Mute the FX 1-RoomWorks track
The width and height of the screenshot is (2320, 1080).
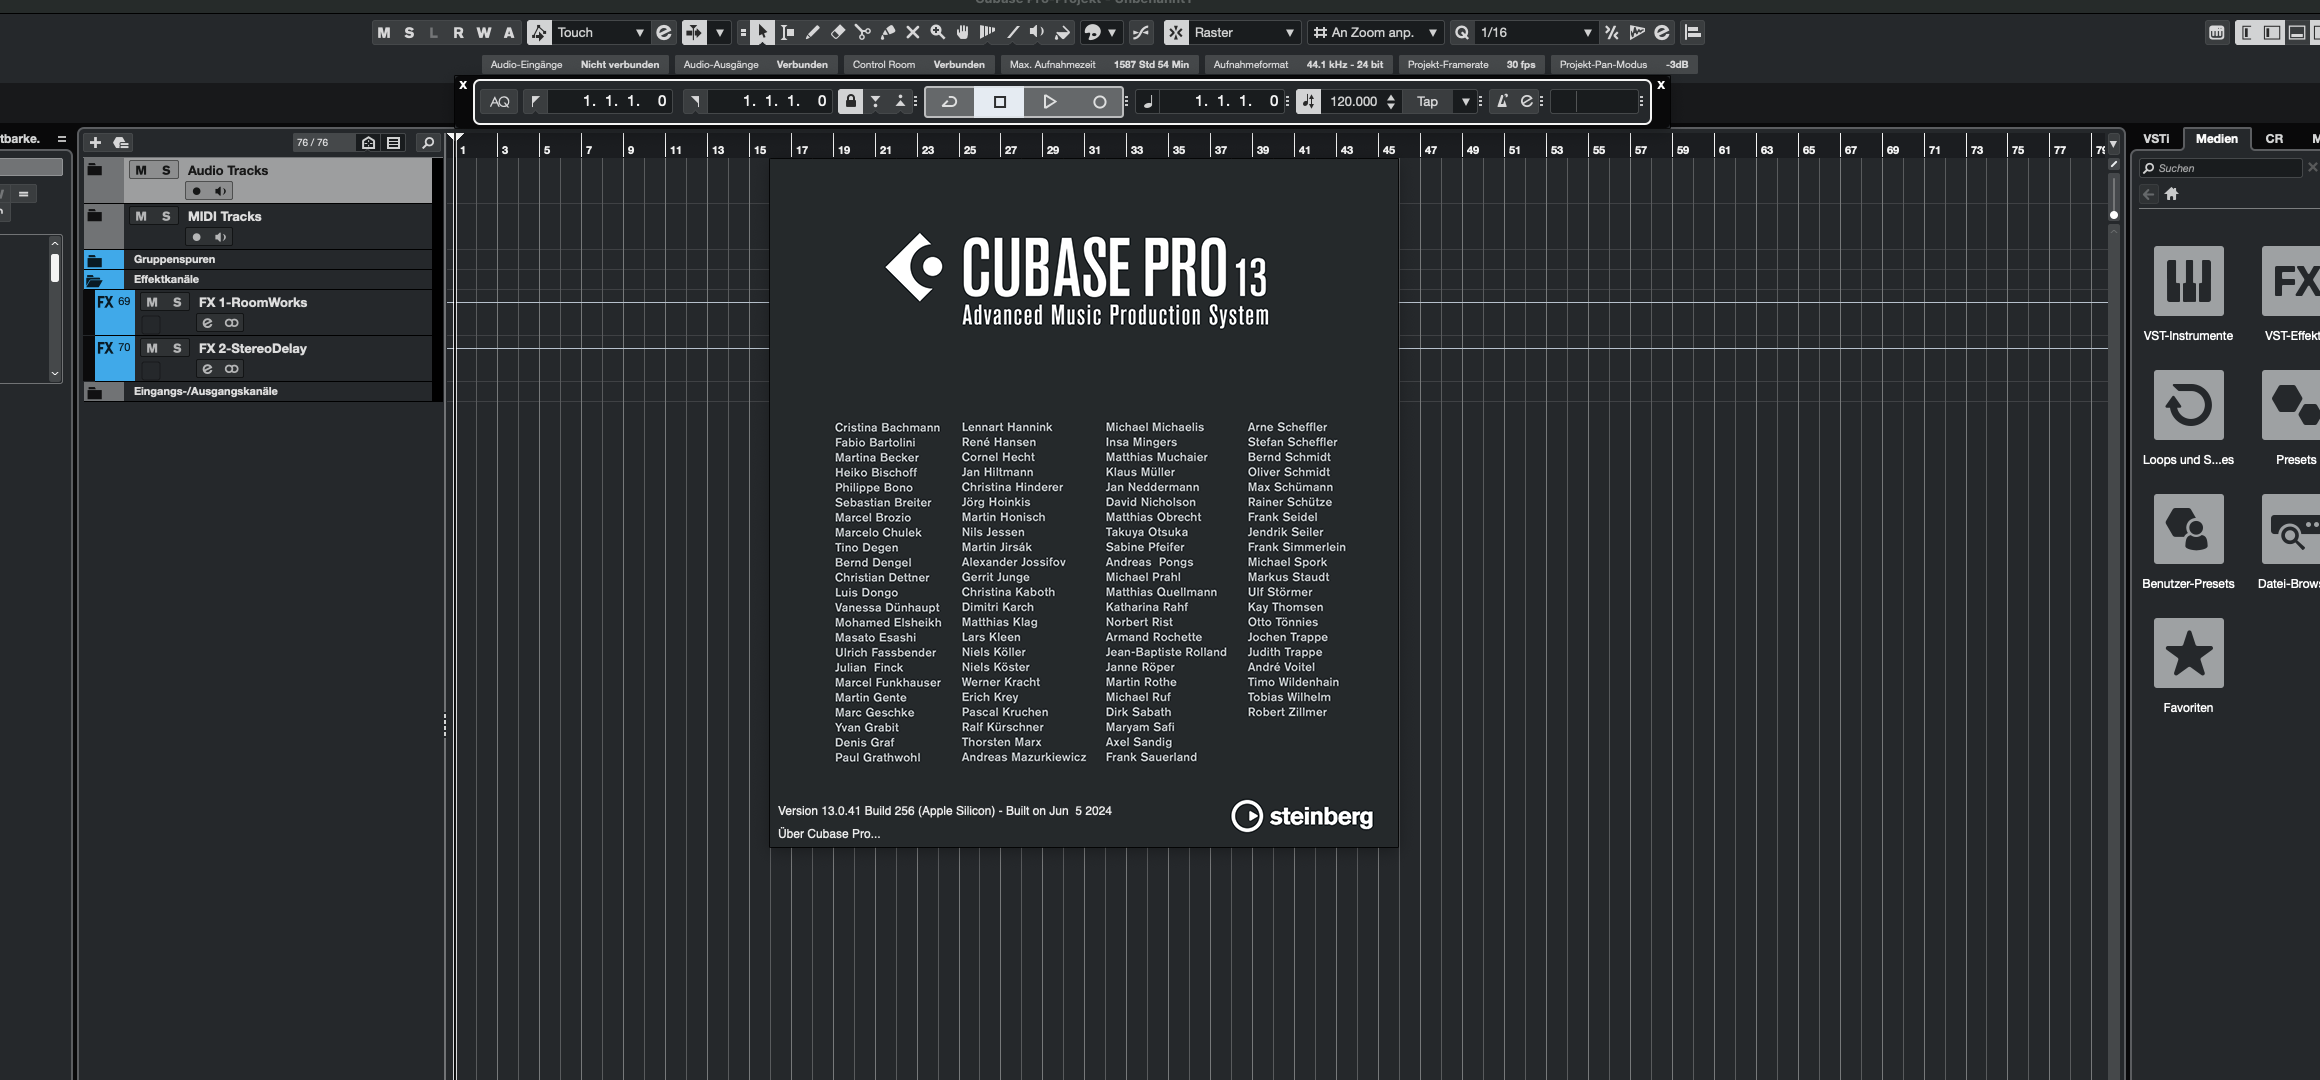coord(149,302)
